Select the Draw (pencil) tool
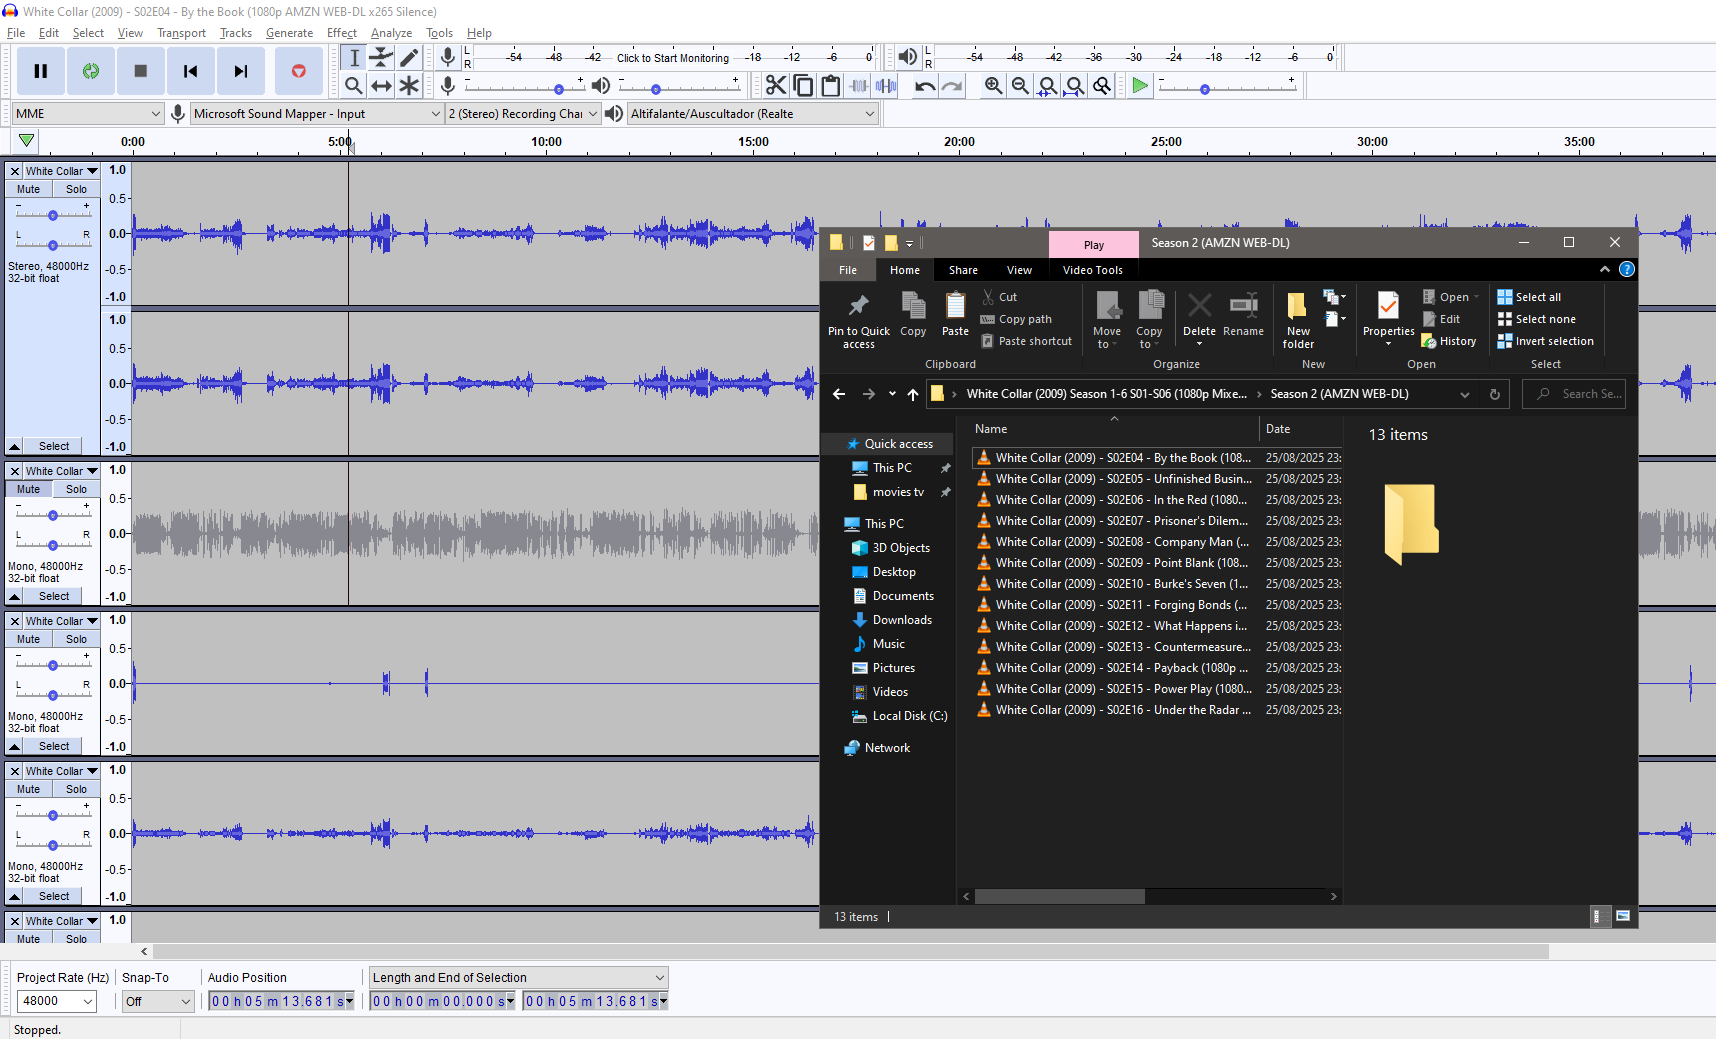The height and width of the screenshot is (1039, 1716). pyautogui.click(x=409, y=58)
